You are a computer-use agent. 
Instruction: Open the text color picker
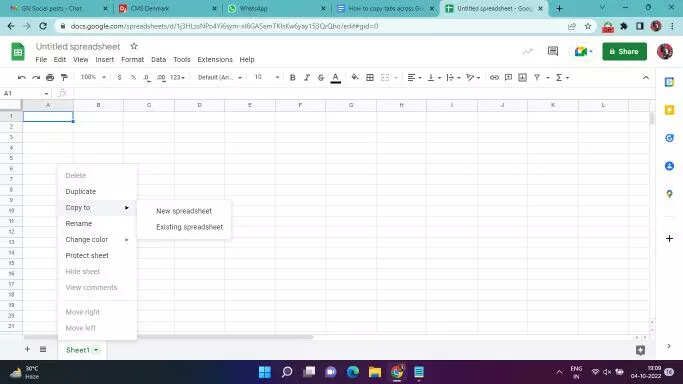point(335,77)
